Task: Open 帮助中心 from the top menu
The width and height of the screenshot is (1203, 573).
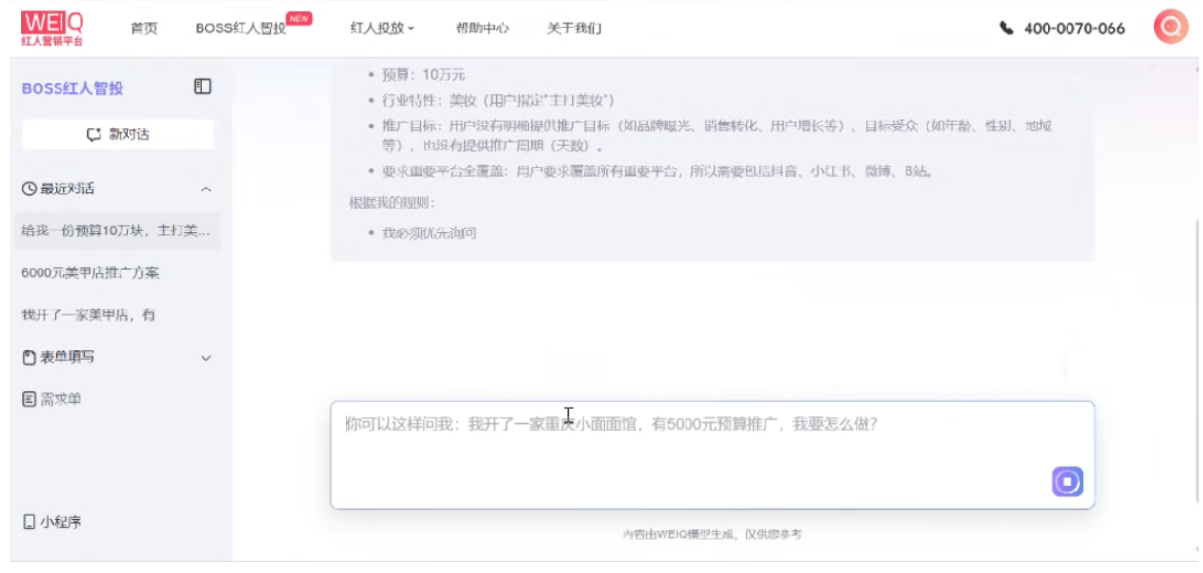Action: (482, 28)
